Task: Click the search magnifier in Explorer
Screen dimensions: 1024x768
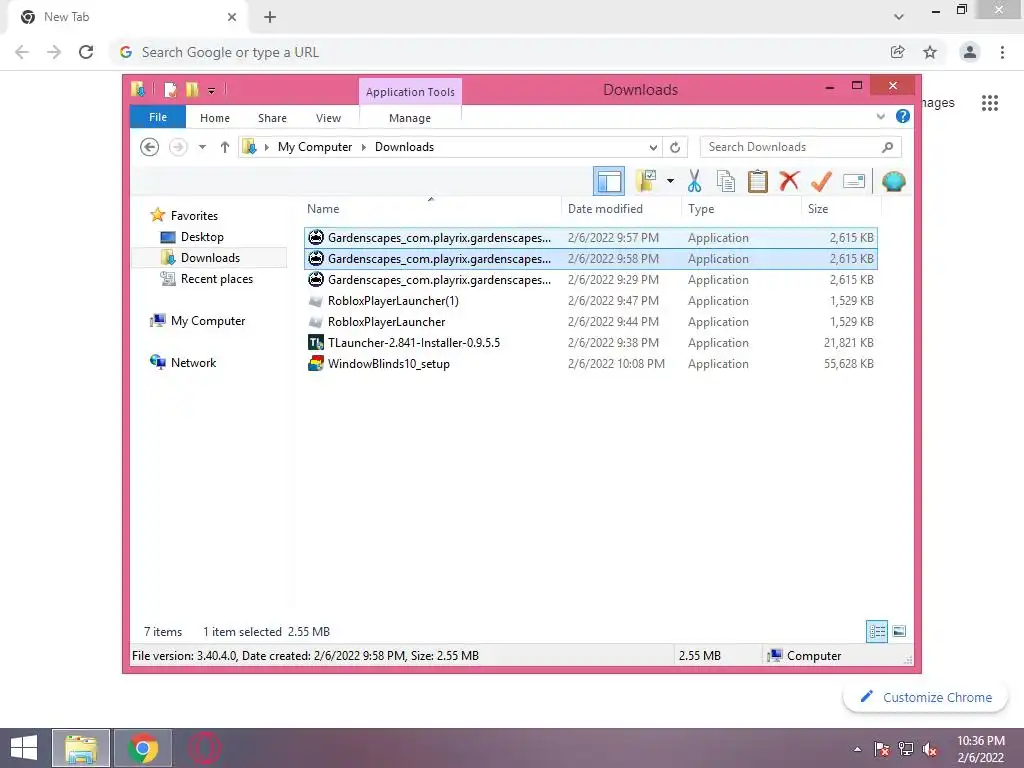Action: [888, 147]
